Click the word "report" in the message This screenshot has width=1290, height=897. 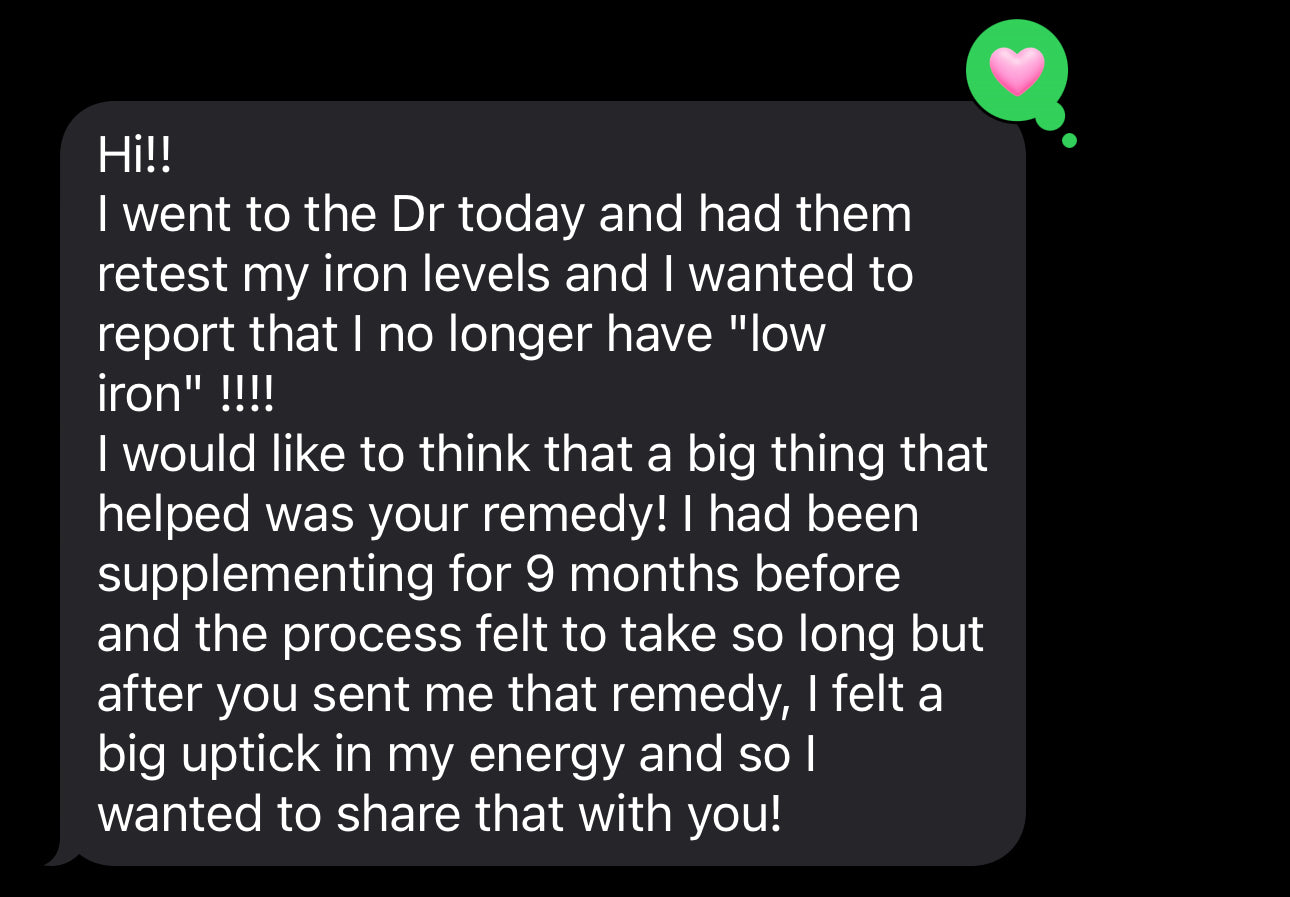[166, 335]
